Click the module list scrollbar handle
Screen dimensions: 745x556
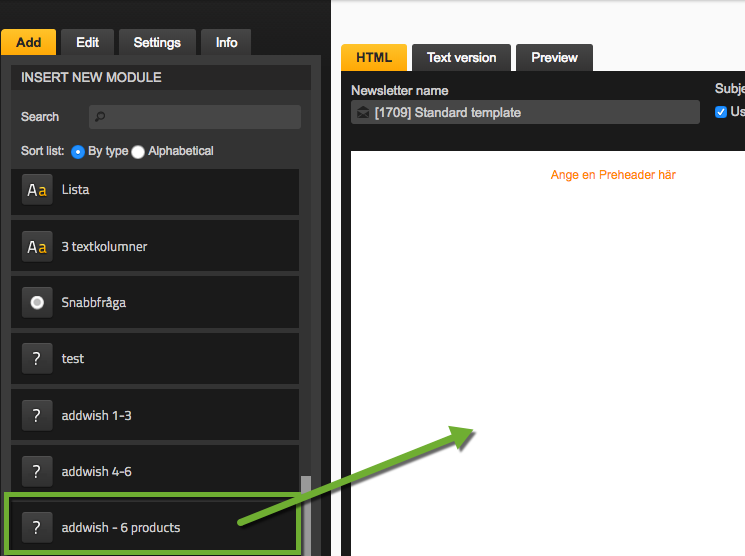tap(306, 512)
